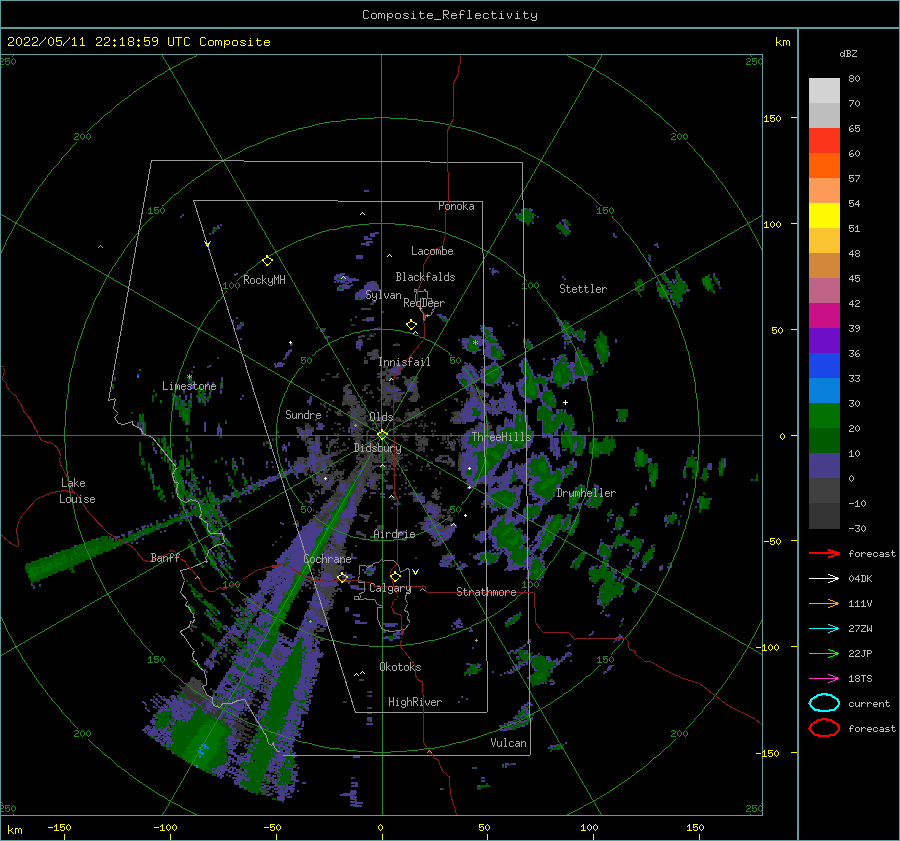Click the current legend label
The image size is (900, 841).
point(868,703)
